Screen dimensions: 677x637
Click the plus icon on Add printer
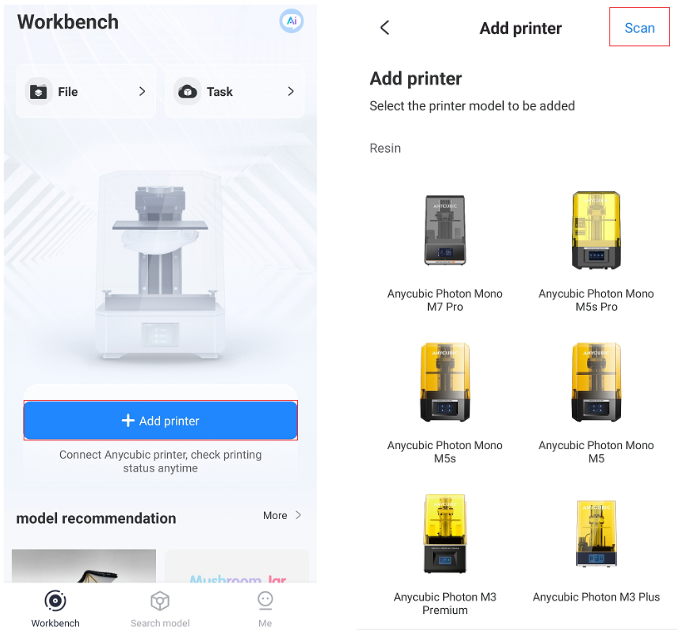pos(128,420)
